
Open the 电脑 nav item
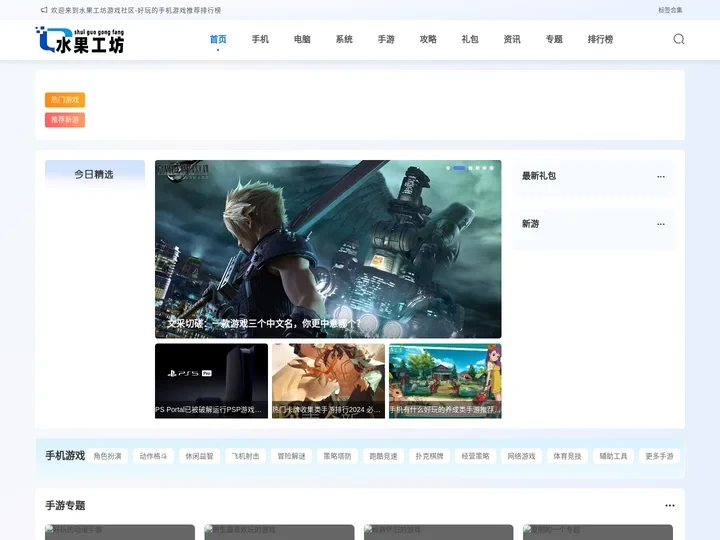(x=302, y=39)
